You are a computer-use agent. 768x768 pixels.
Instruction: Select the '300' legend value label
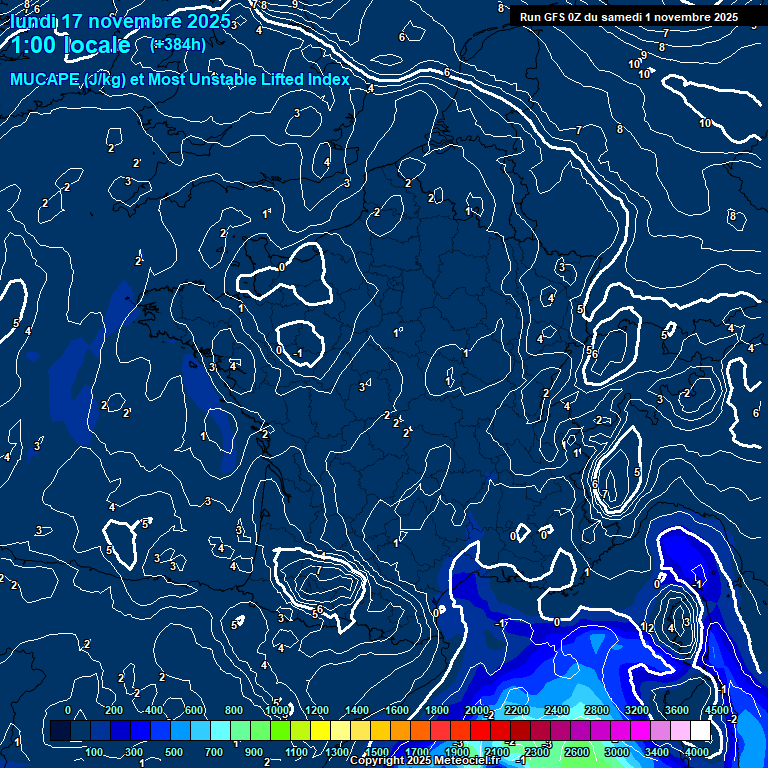[134, 752]
